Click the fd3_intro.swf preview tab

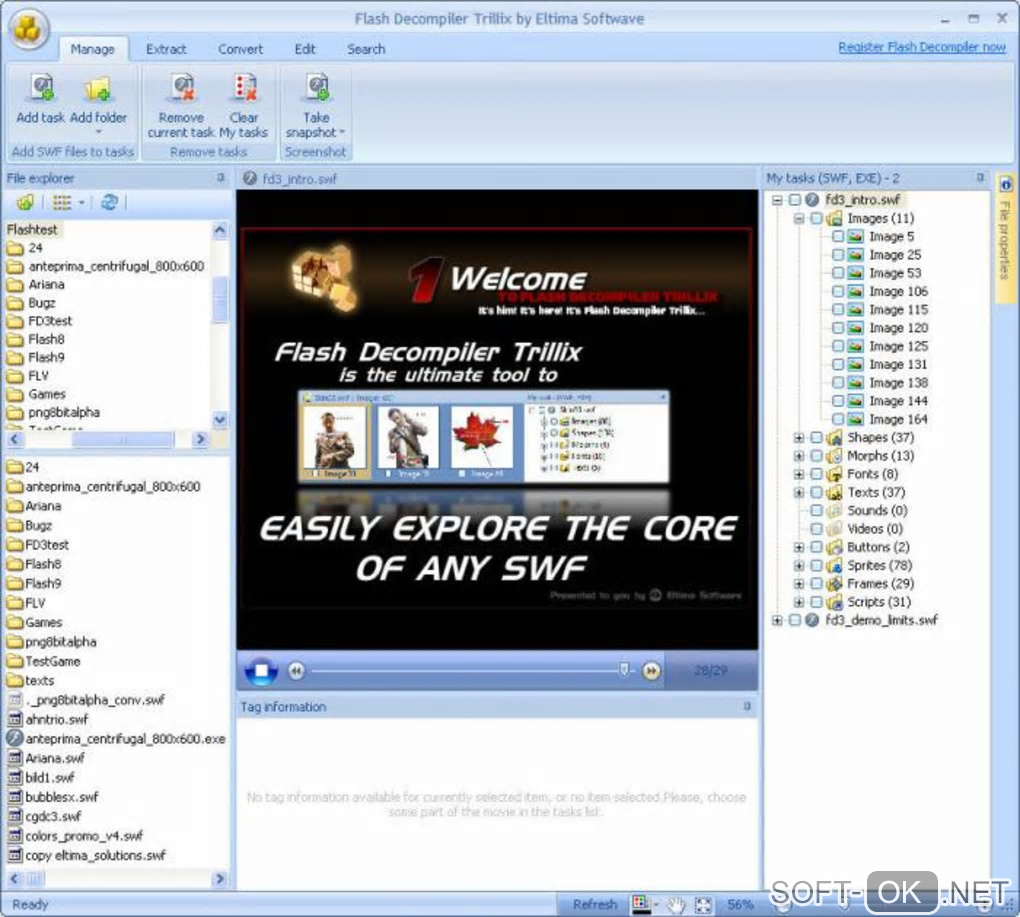tap(291, 178)
